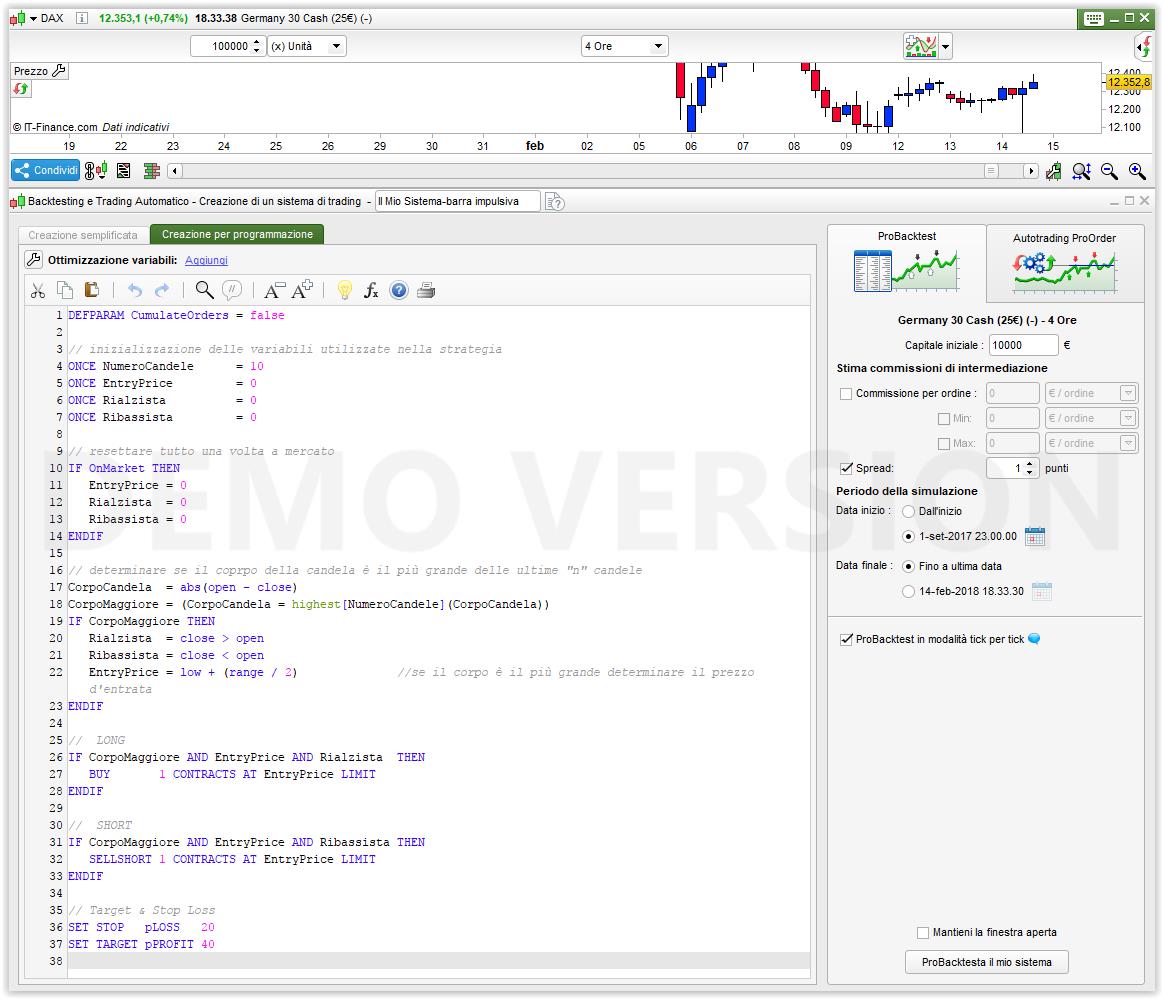The width and height of the screenshot is (1163, 999).
Task: Open the Min commission unit dropdown
Action: point(1128,418)
